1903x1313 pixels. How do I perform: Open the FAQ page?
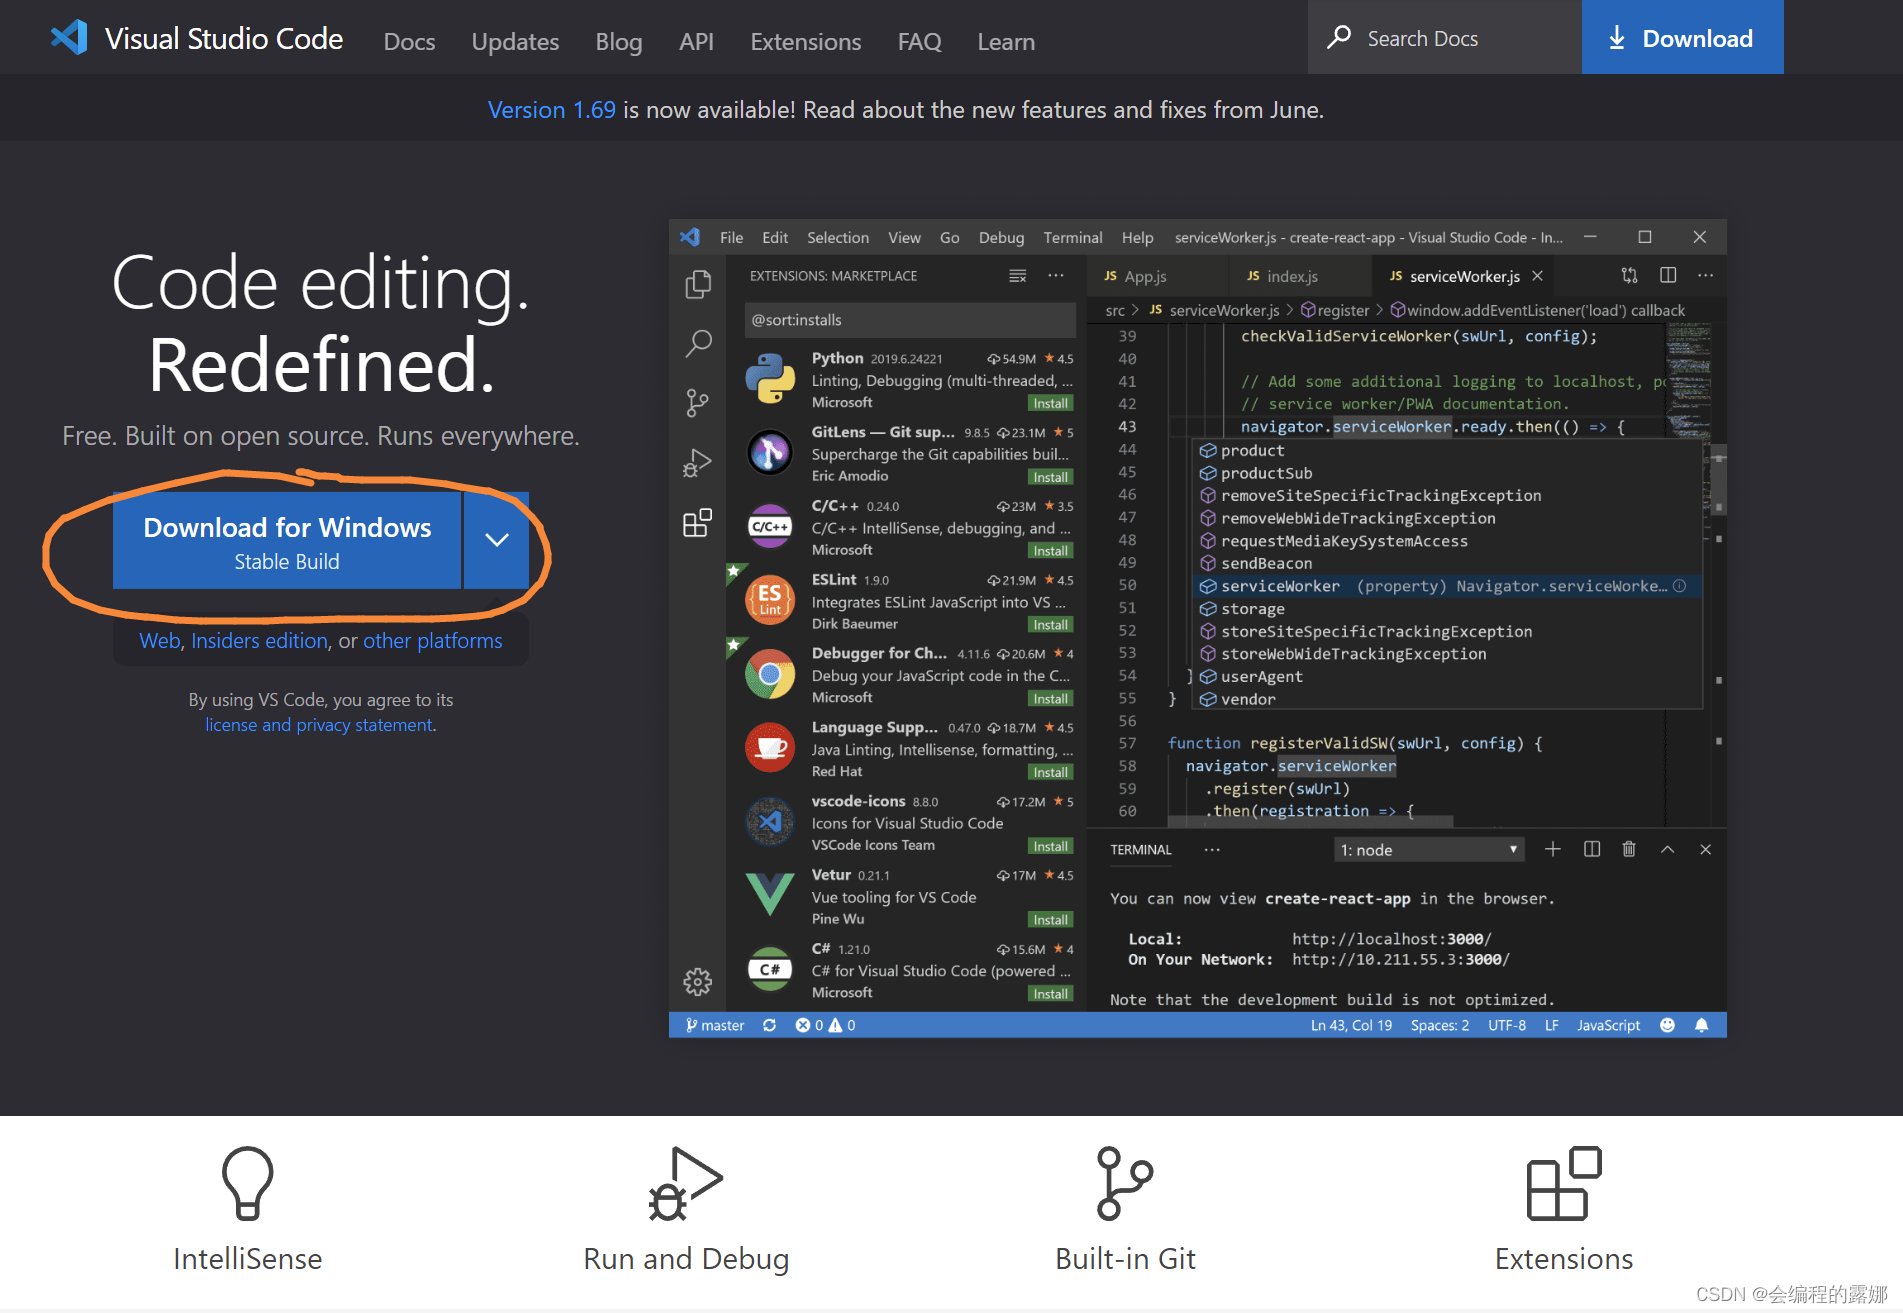coord(920,41)
